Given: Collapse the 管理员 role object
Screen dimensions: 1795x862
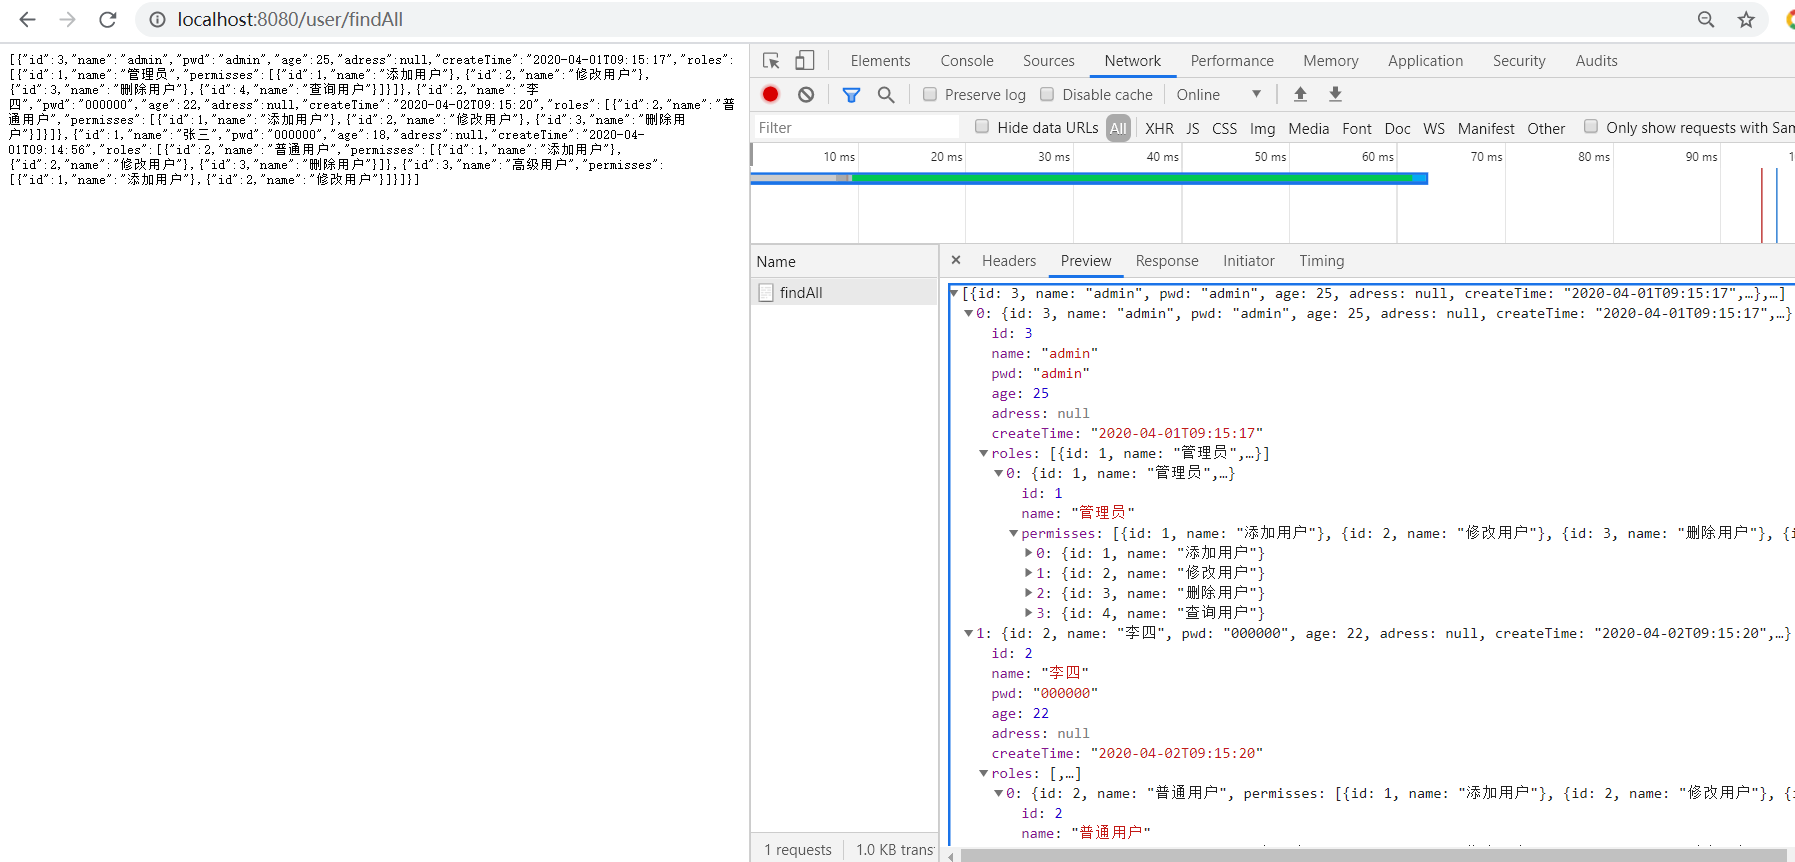Looking at the screenshot, I should point(999,473).
